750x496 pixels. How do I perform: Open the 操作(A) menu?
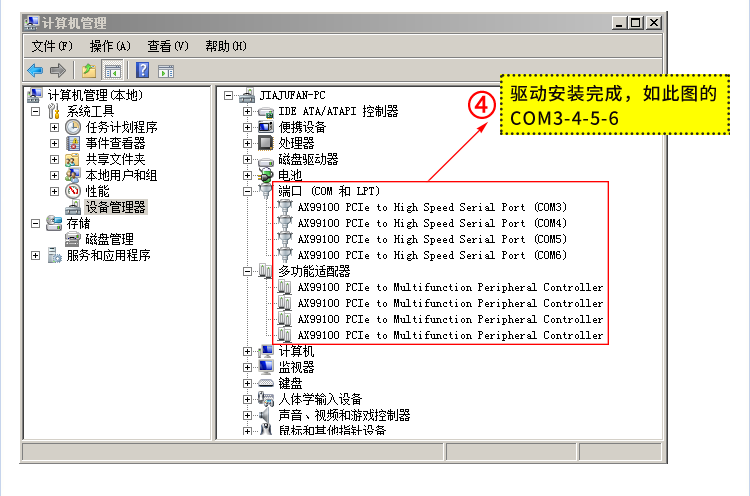pos(110,46)
